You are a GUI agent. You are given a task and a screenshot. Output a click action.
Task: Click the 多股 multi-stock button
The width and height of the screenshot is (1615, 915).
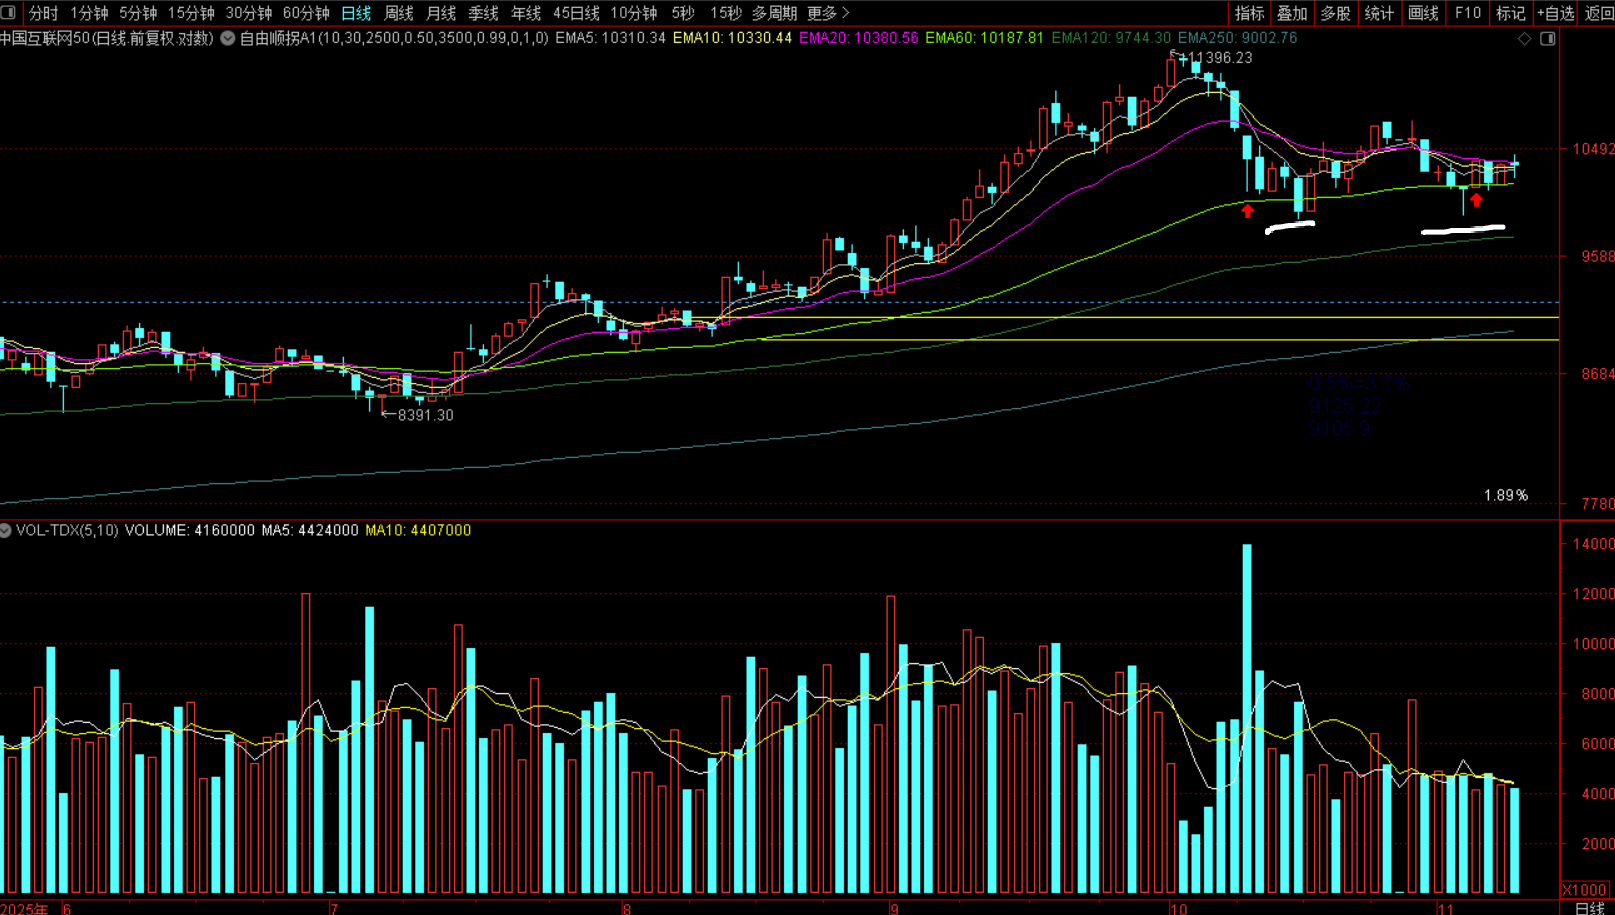pos(1336,13)
